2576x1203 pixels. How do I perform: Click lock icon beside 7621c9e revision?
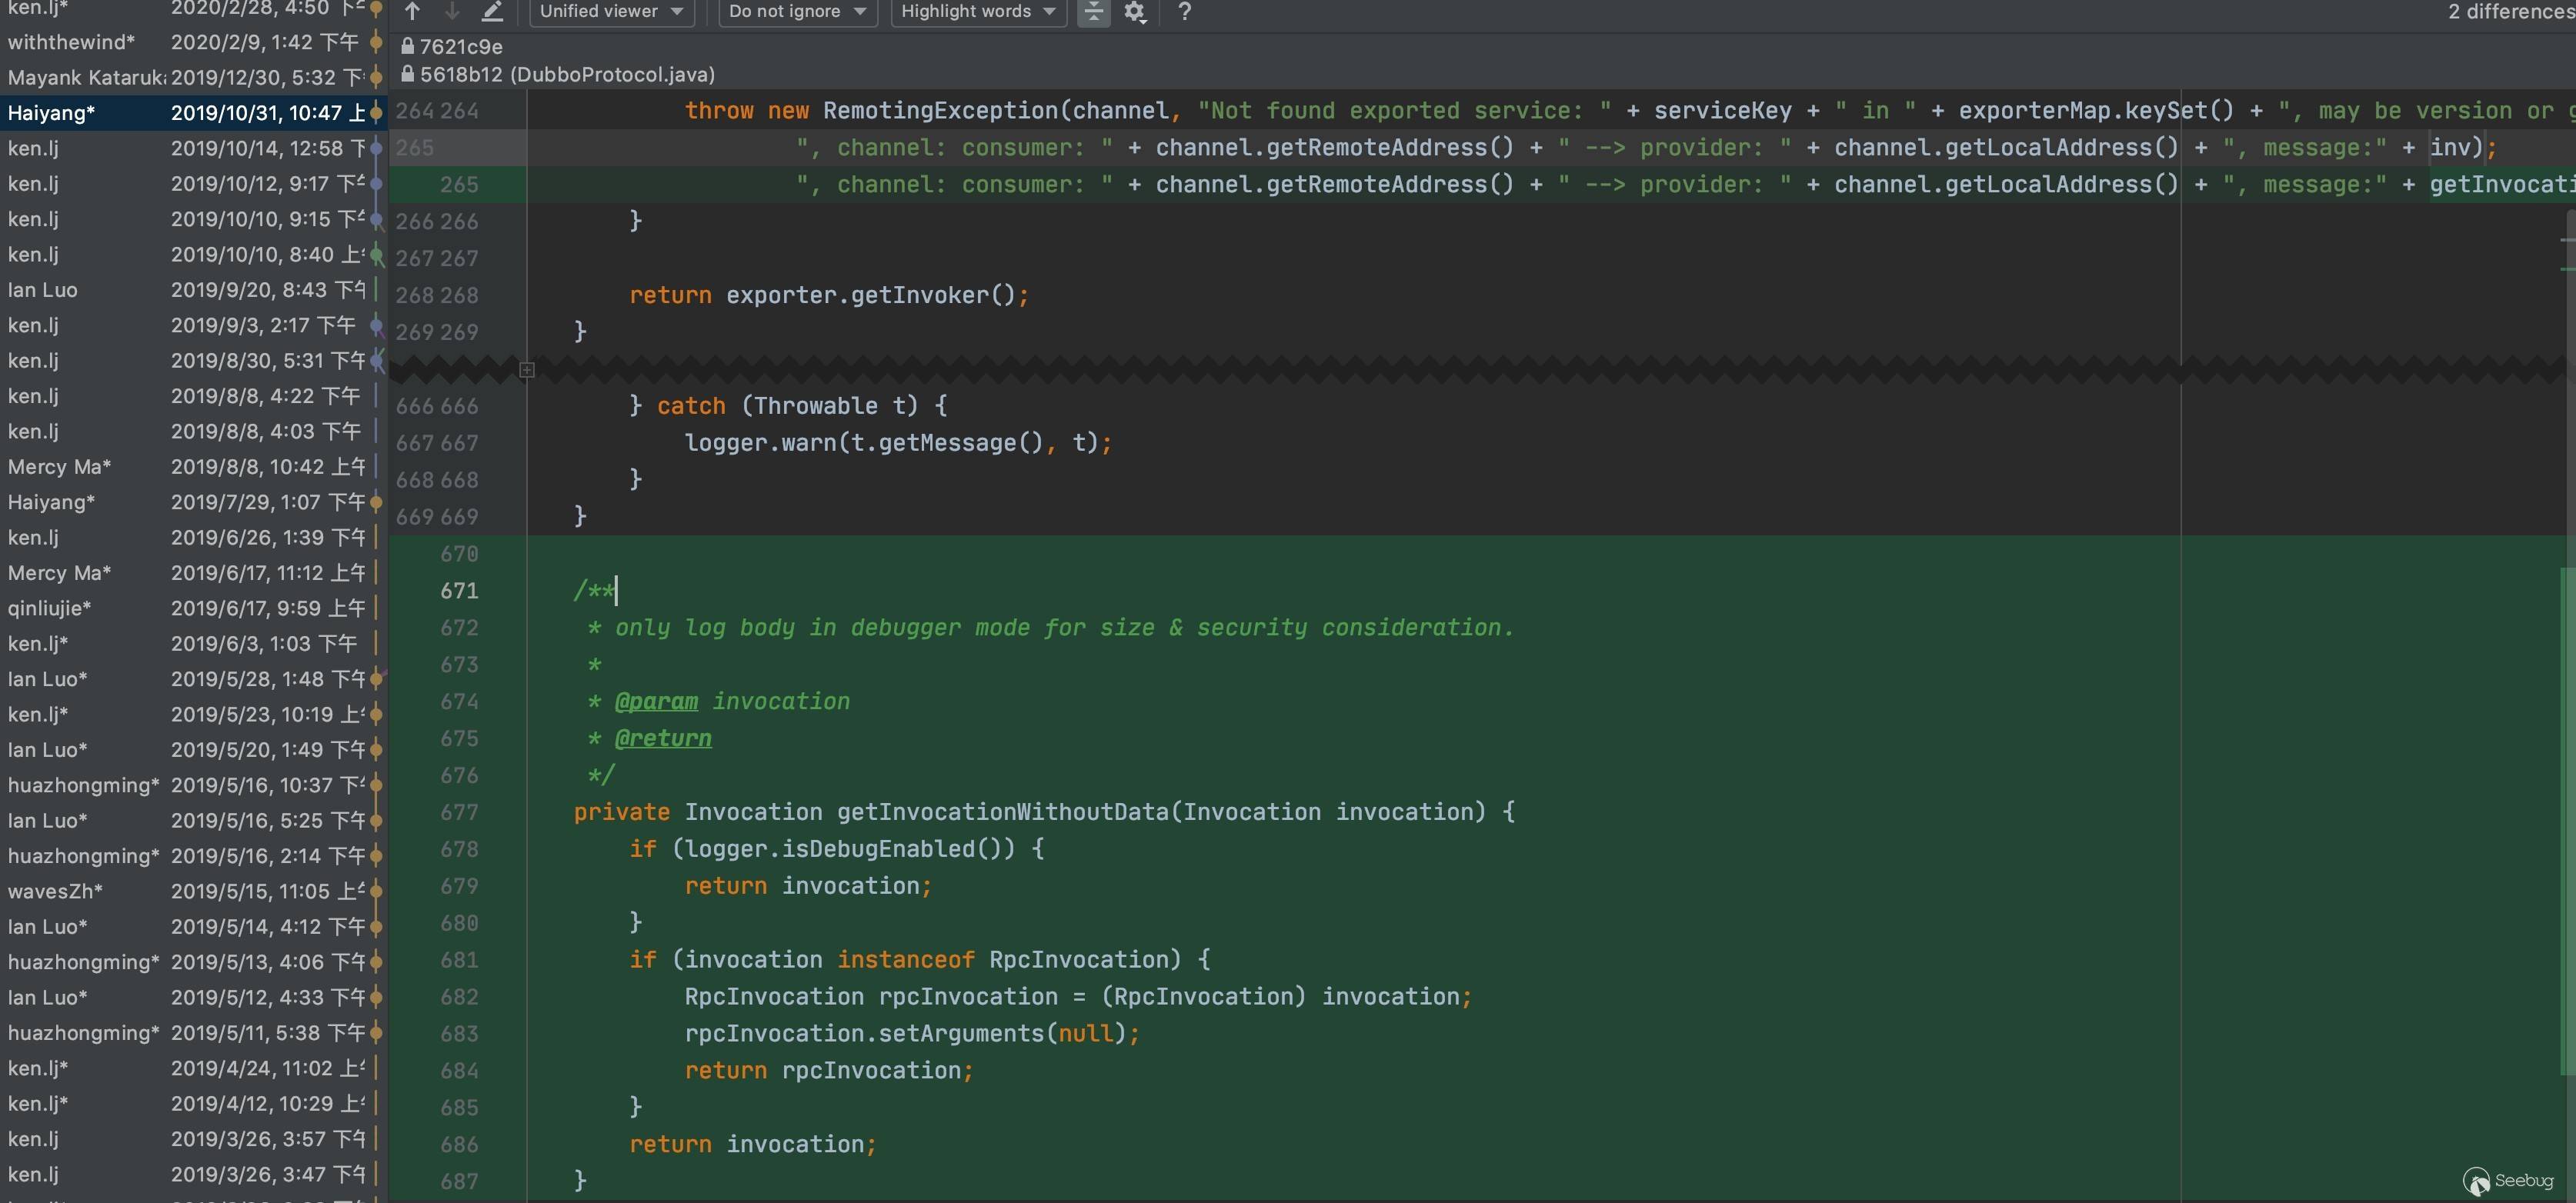click(407, 46)
